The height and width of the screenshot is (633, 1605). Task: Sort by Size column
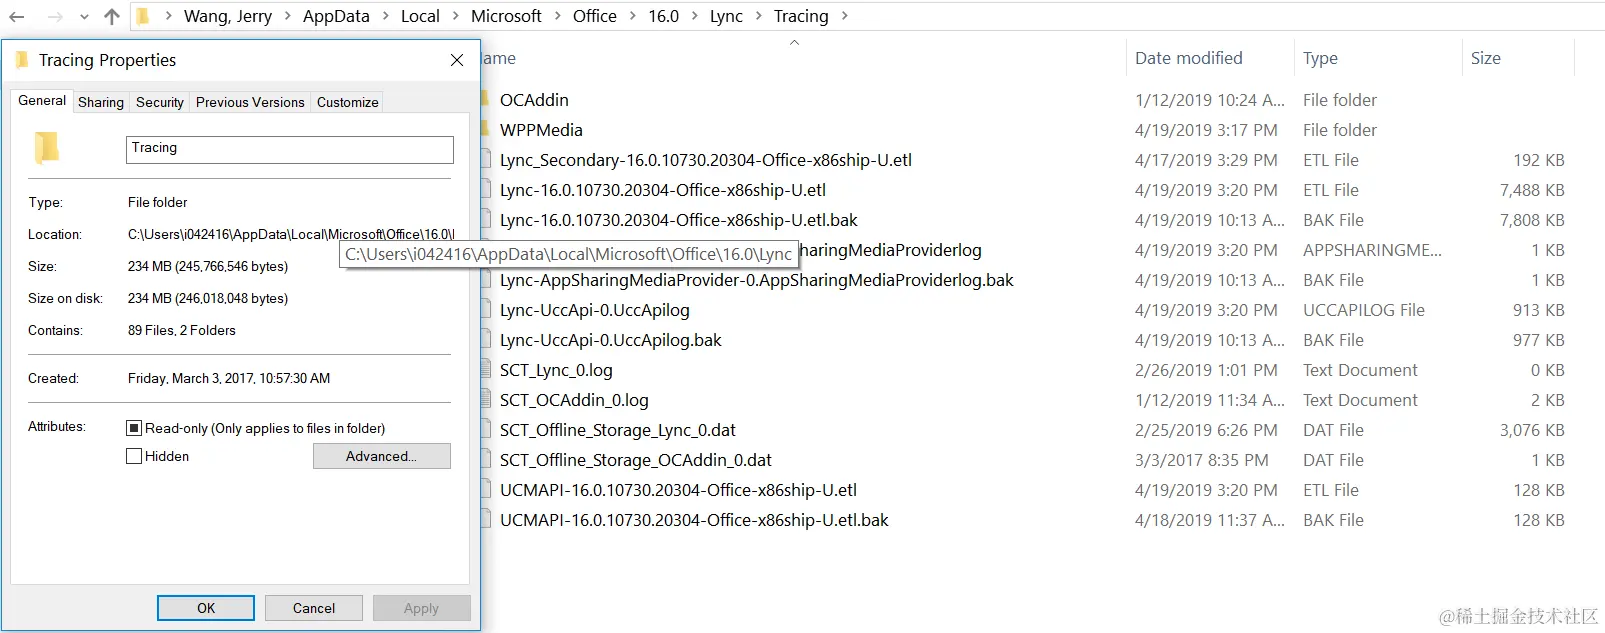pos(1486,58)
